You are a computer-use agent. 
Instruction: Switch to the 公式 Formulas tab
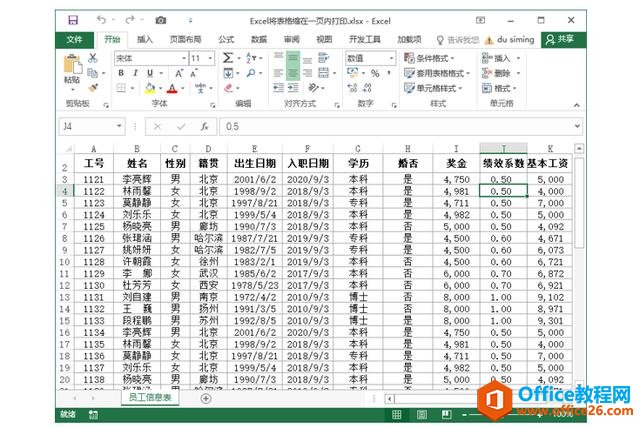(226, 40)
